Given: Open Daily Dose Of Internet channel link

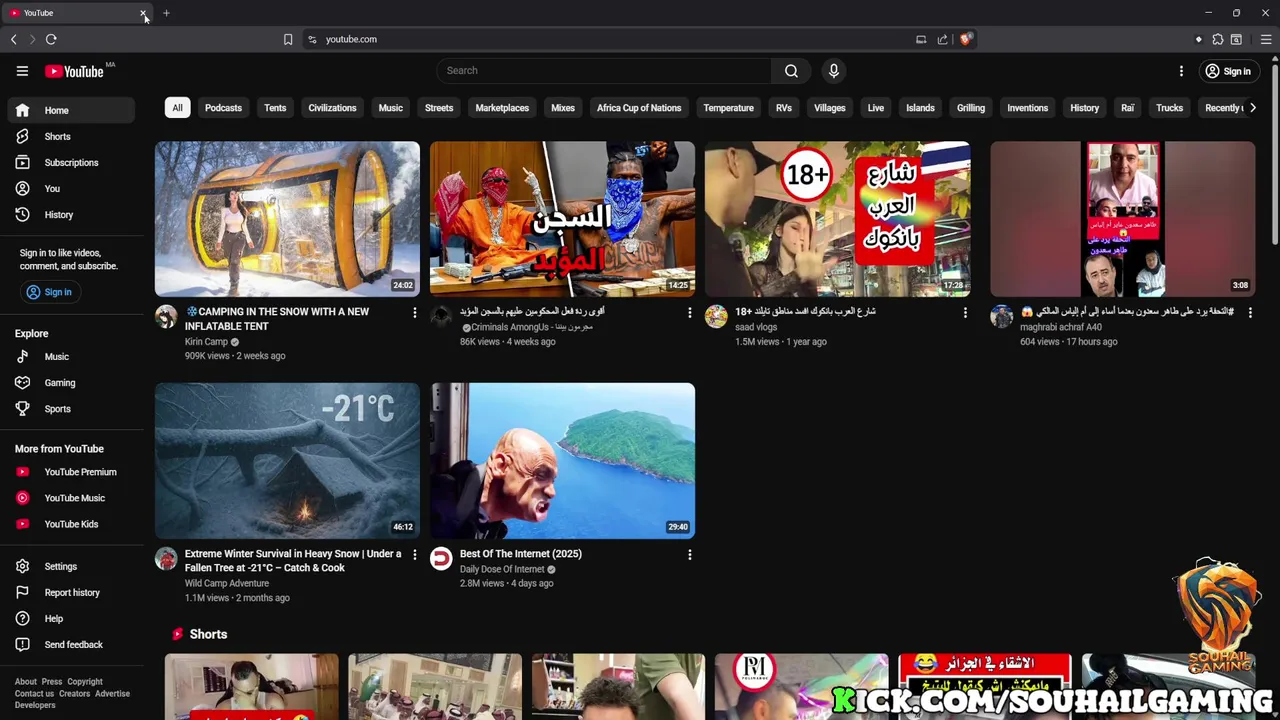Looking at the screenshot, I should coord(502,569).
